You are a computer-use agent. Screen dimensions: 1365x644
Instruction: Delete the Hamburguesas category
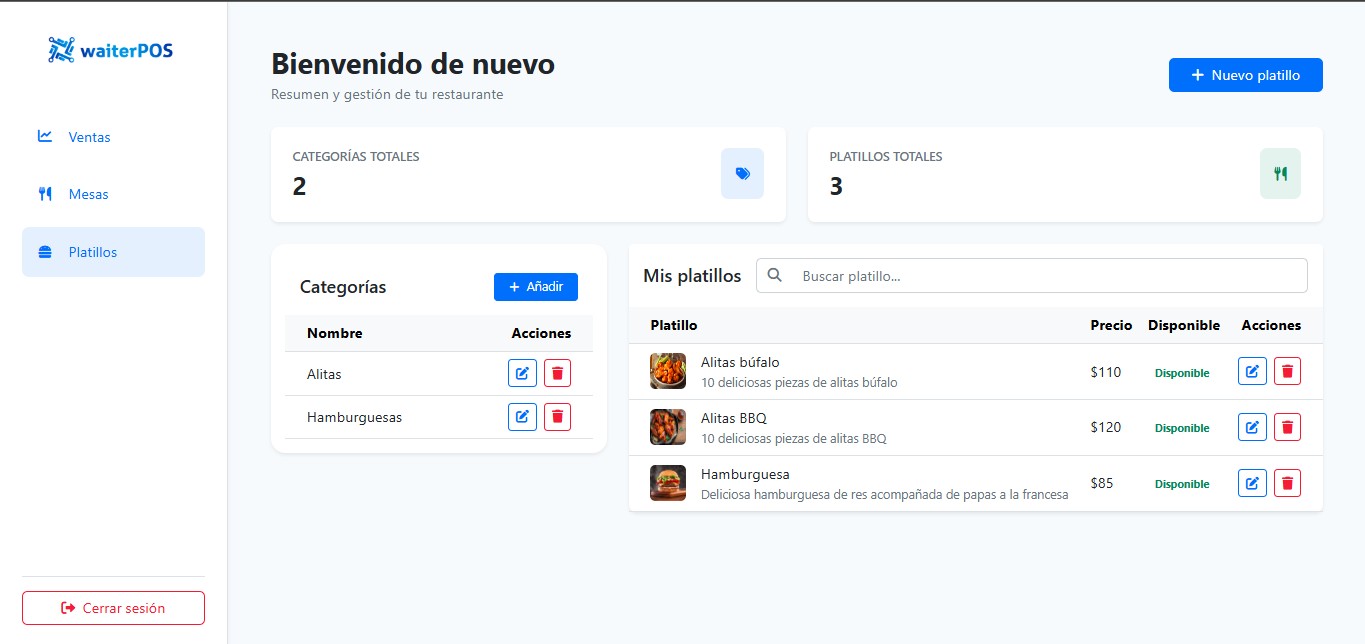[557, 417]
